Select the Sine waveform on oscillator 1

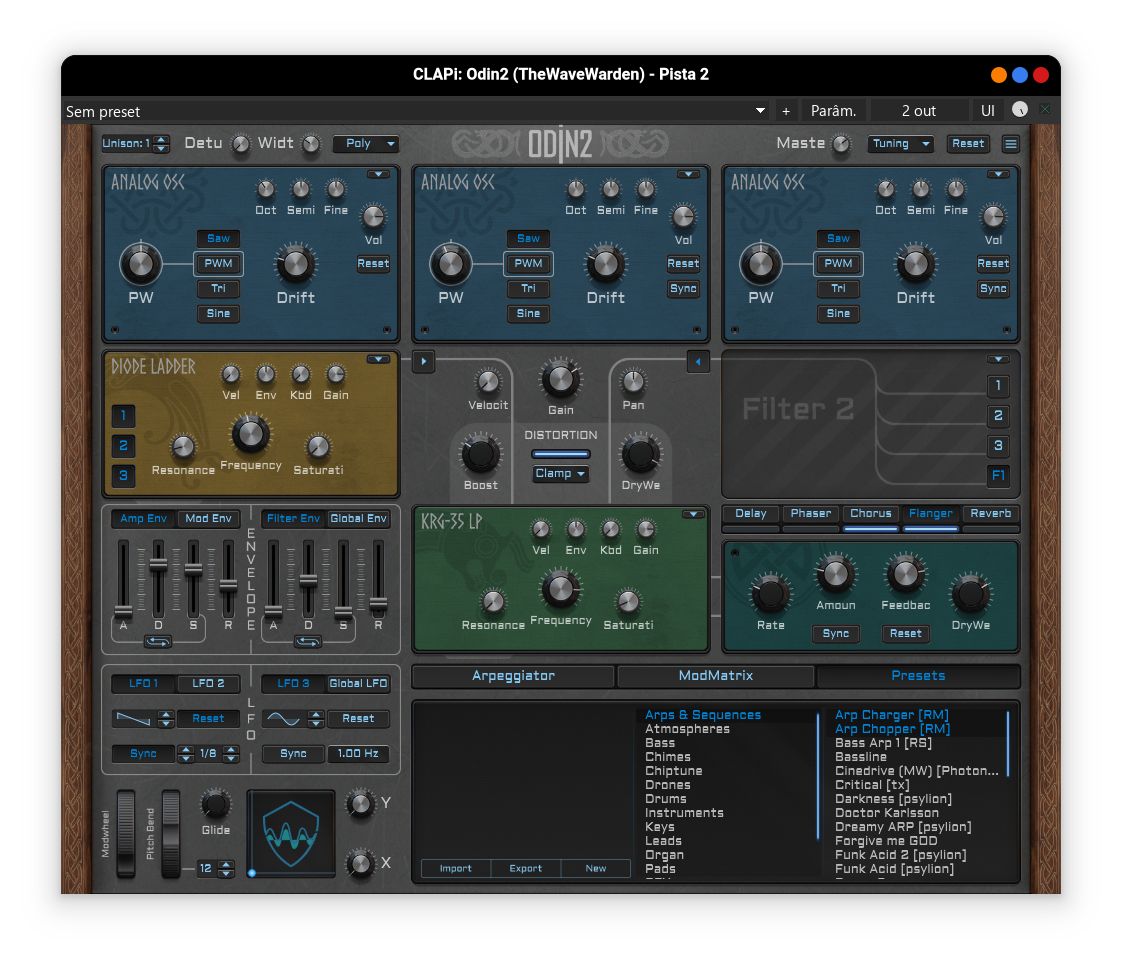click(218, 314)
